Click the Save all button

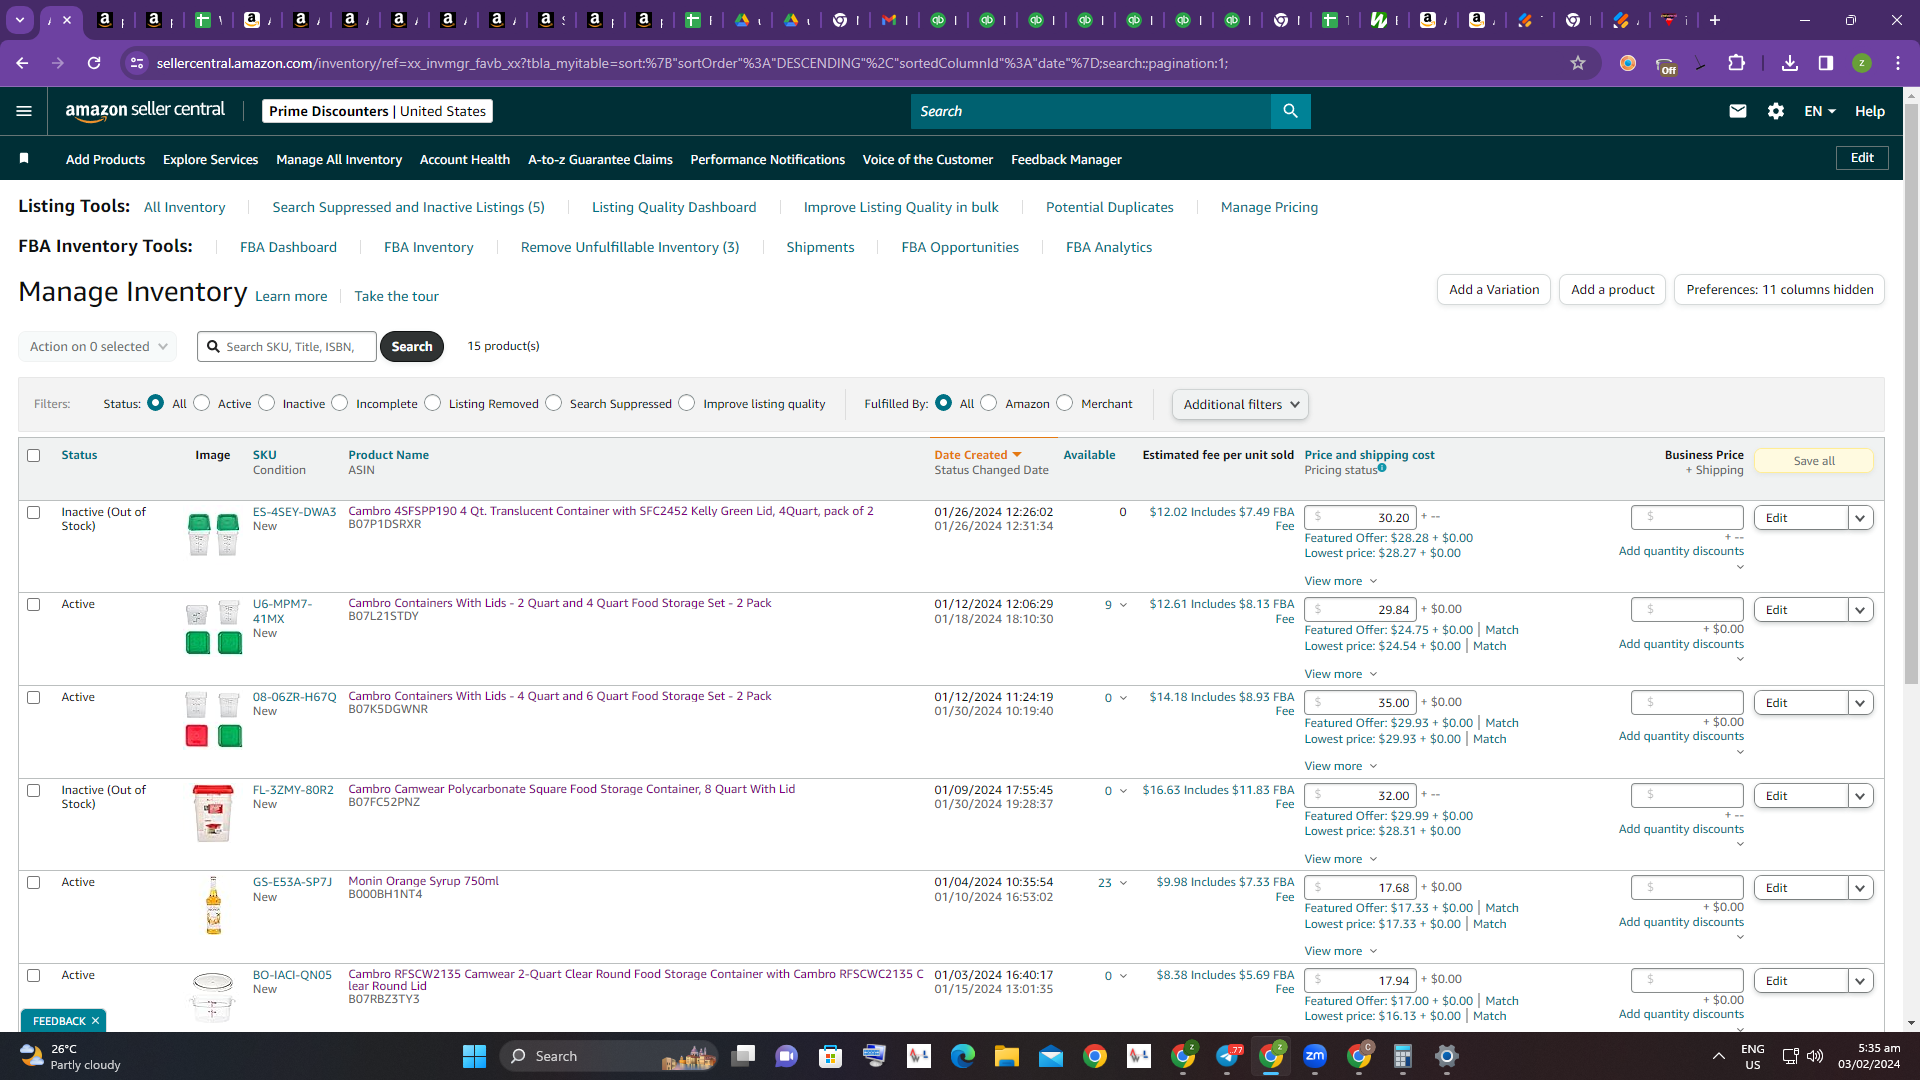(x=1814, y=461)
